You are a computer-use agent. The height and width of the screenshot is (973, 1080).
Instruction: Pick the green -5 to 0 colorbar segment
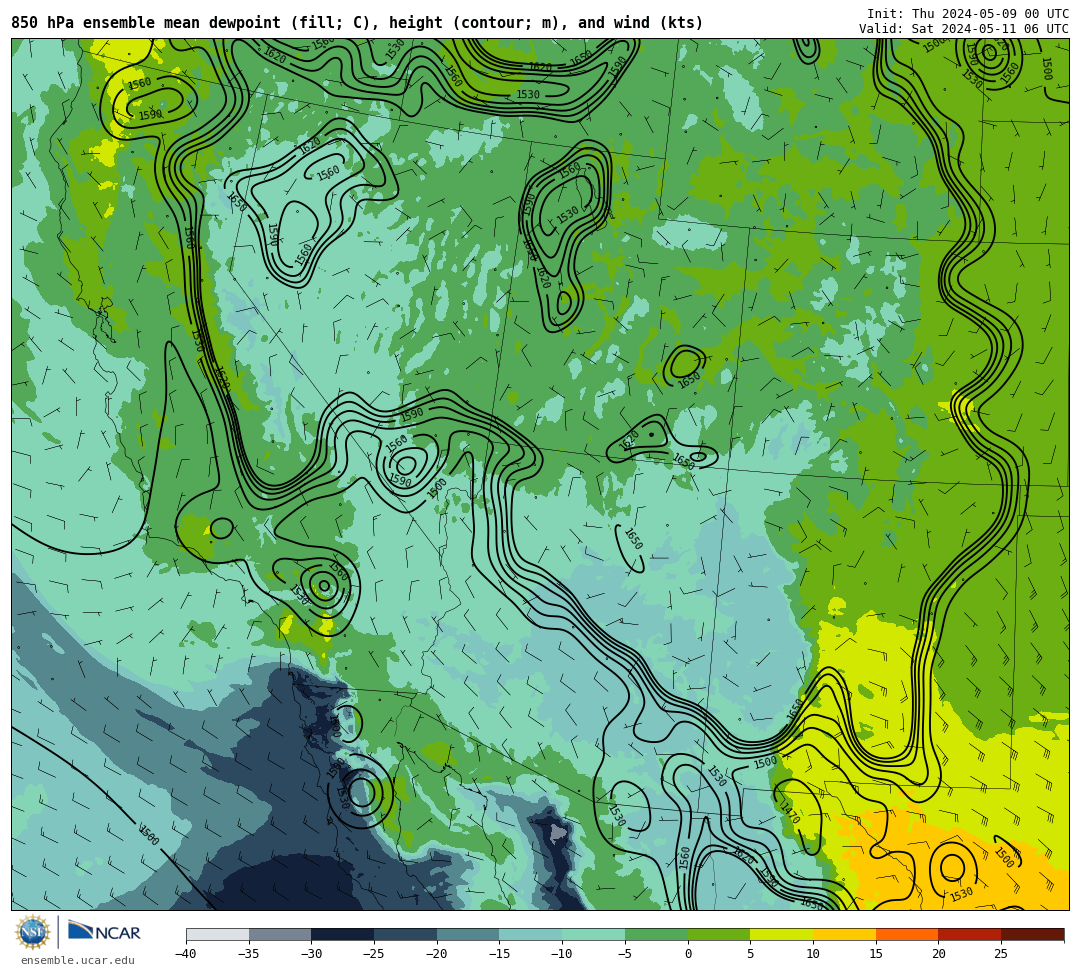656,934
